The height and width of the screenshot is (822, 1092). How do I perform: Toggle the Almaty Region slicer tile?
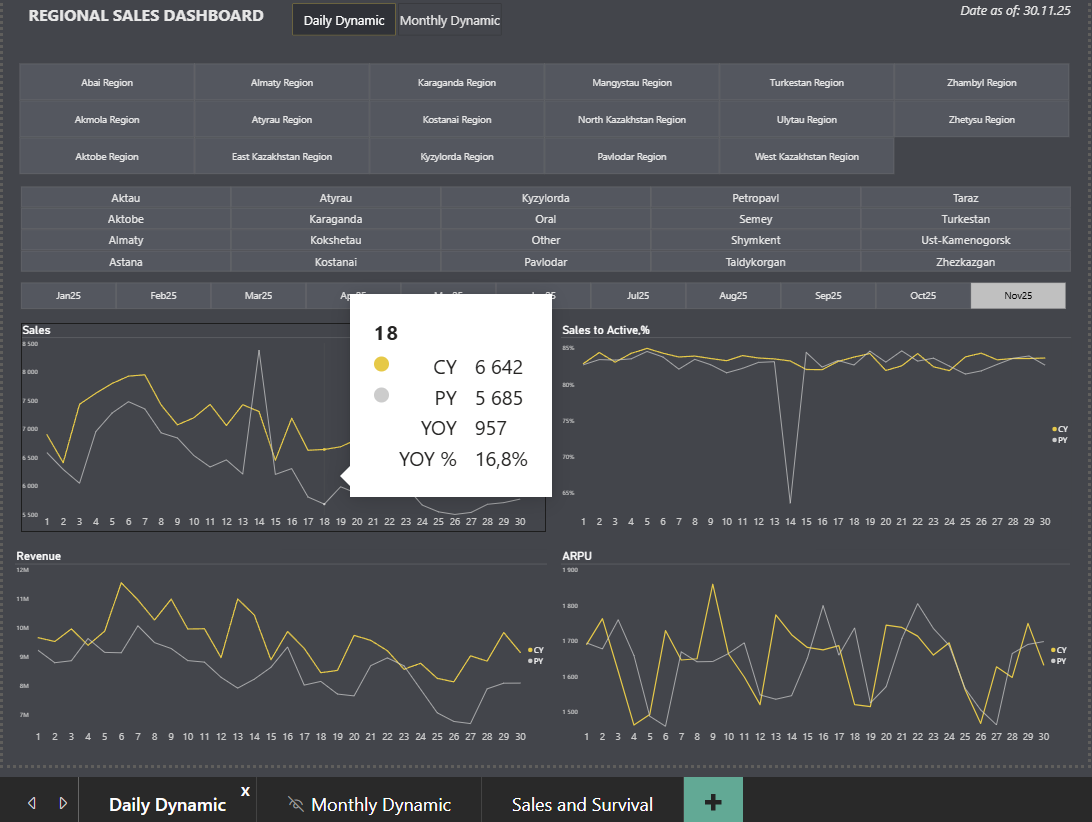pyautogui.click(x=282, y=83)
